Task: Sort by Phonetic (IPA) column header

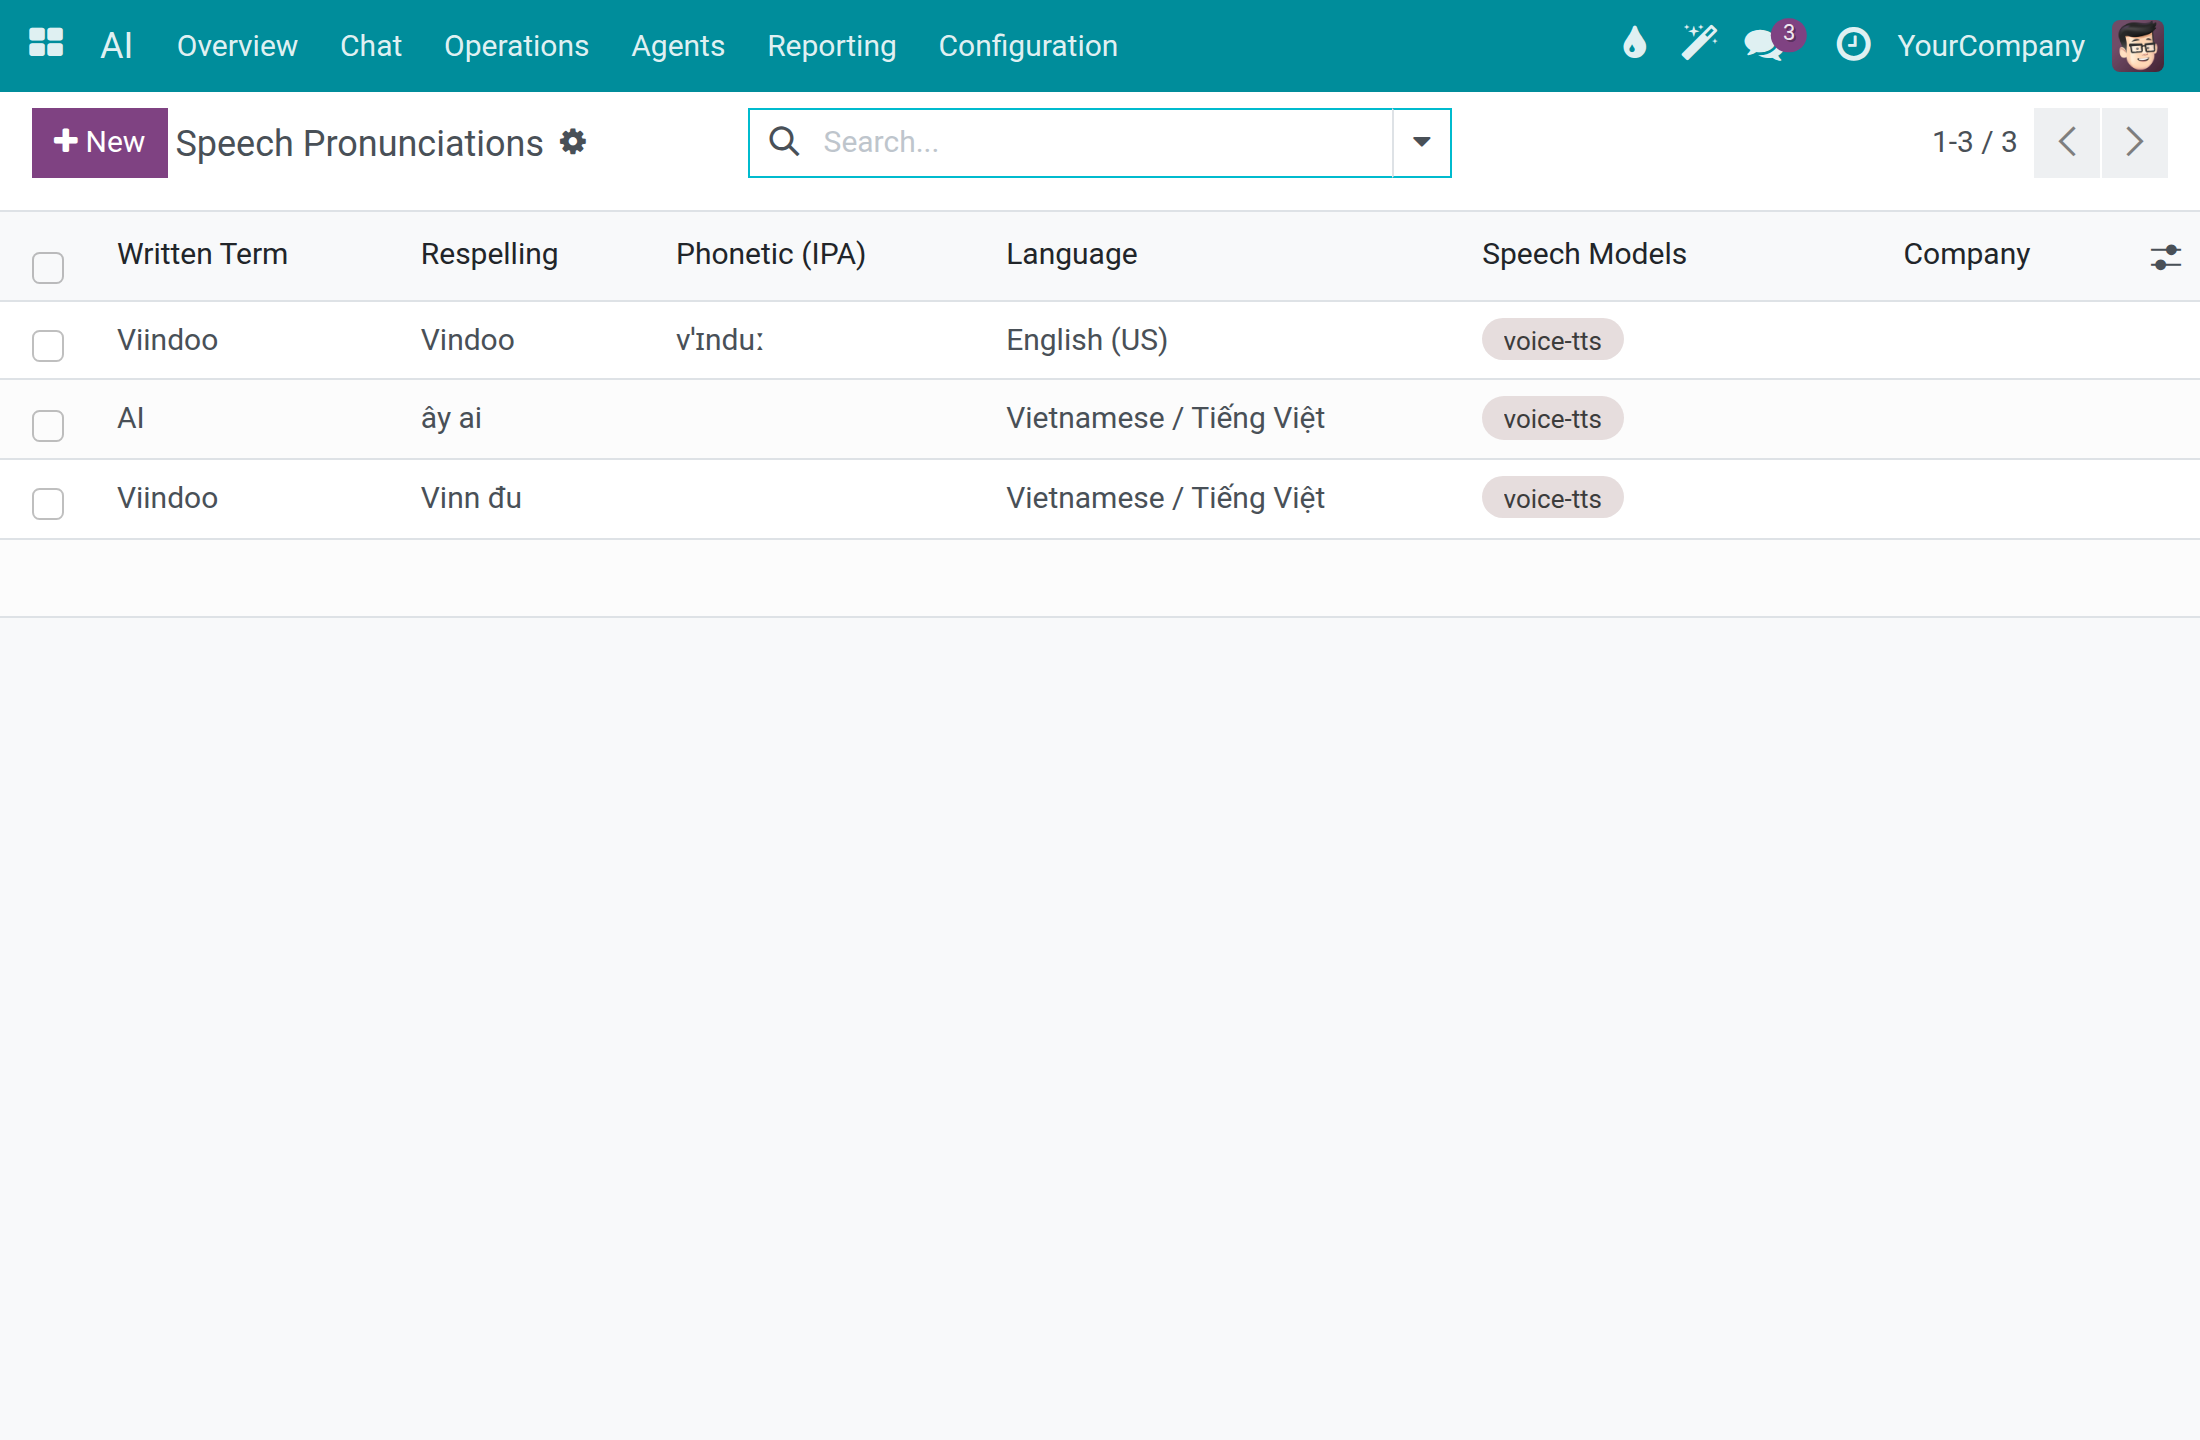Action: pos(770,254)
